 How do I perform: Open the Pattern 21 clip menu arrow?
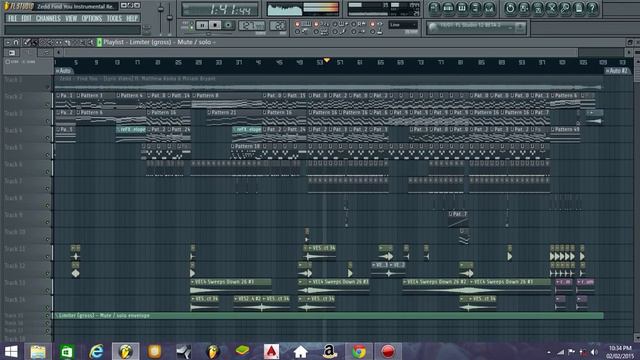tap(209, 112)
